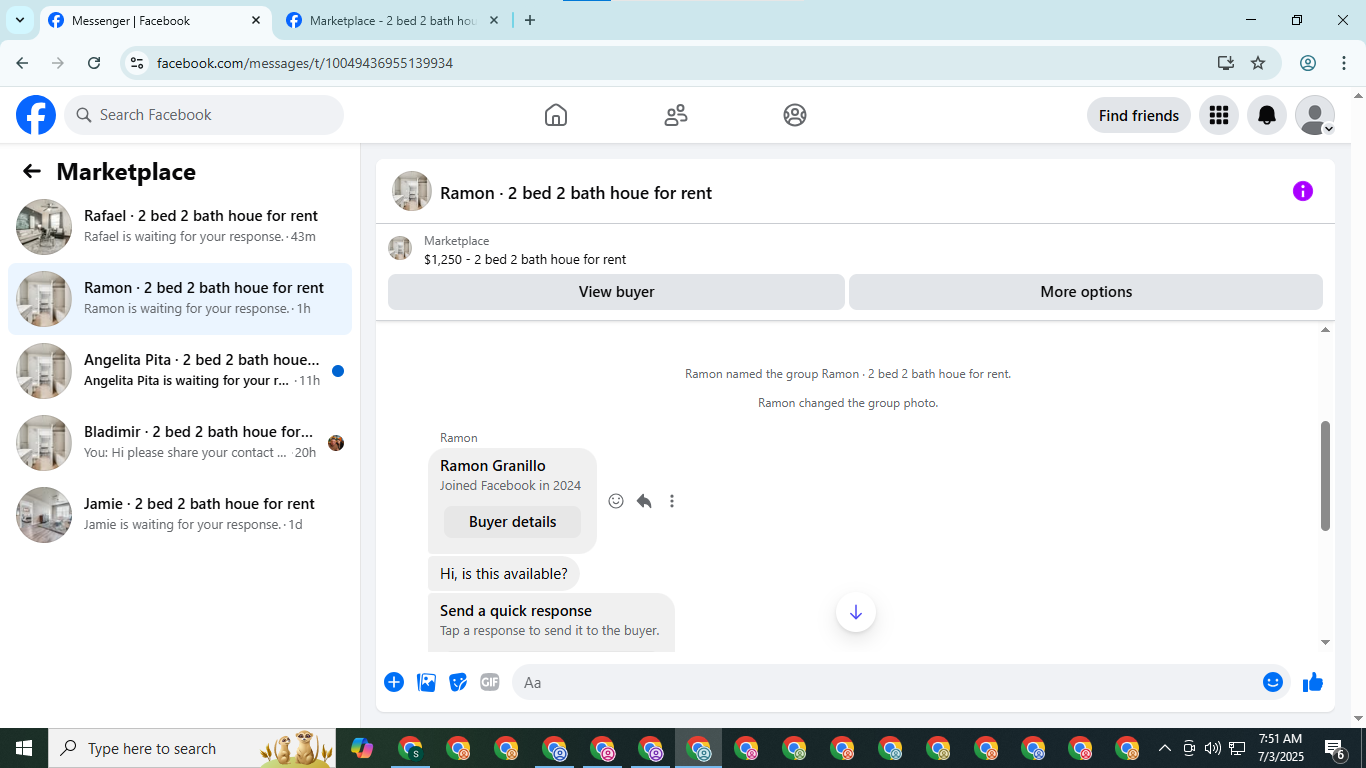Image resolution: width=1366 pixels, height=768 pixels.
Task: Switch to Messenger | Facebook tab
Action: pos(155,20)
